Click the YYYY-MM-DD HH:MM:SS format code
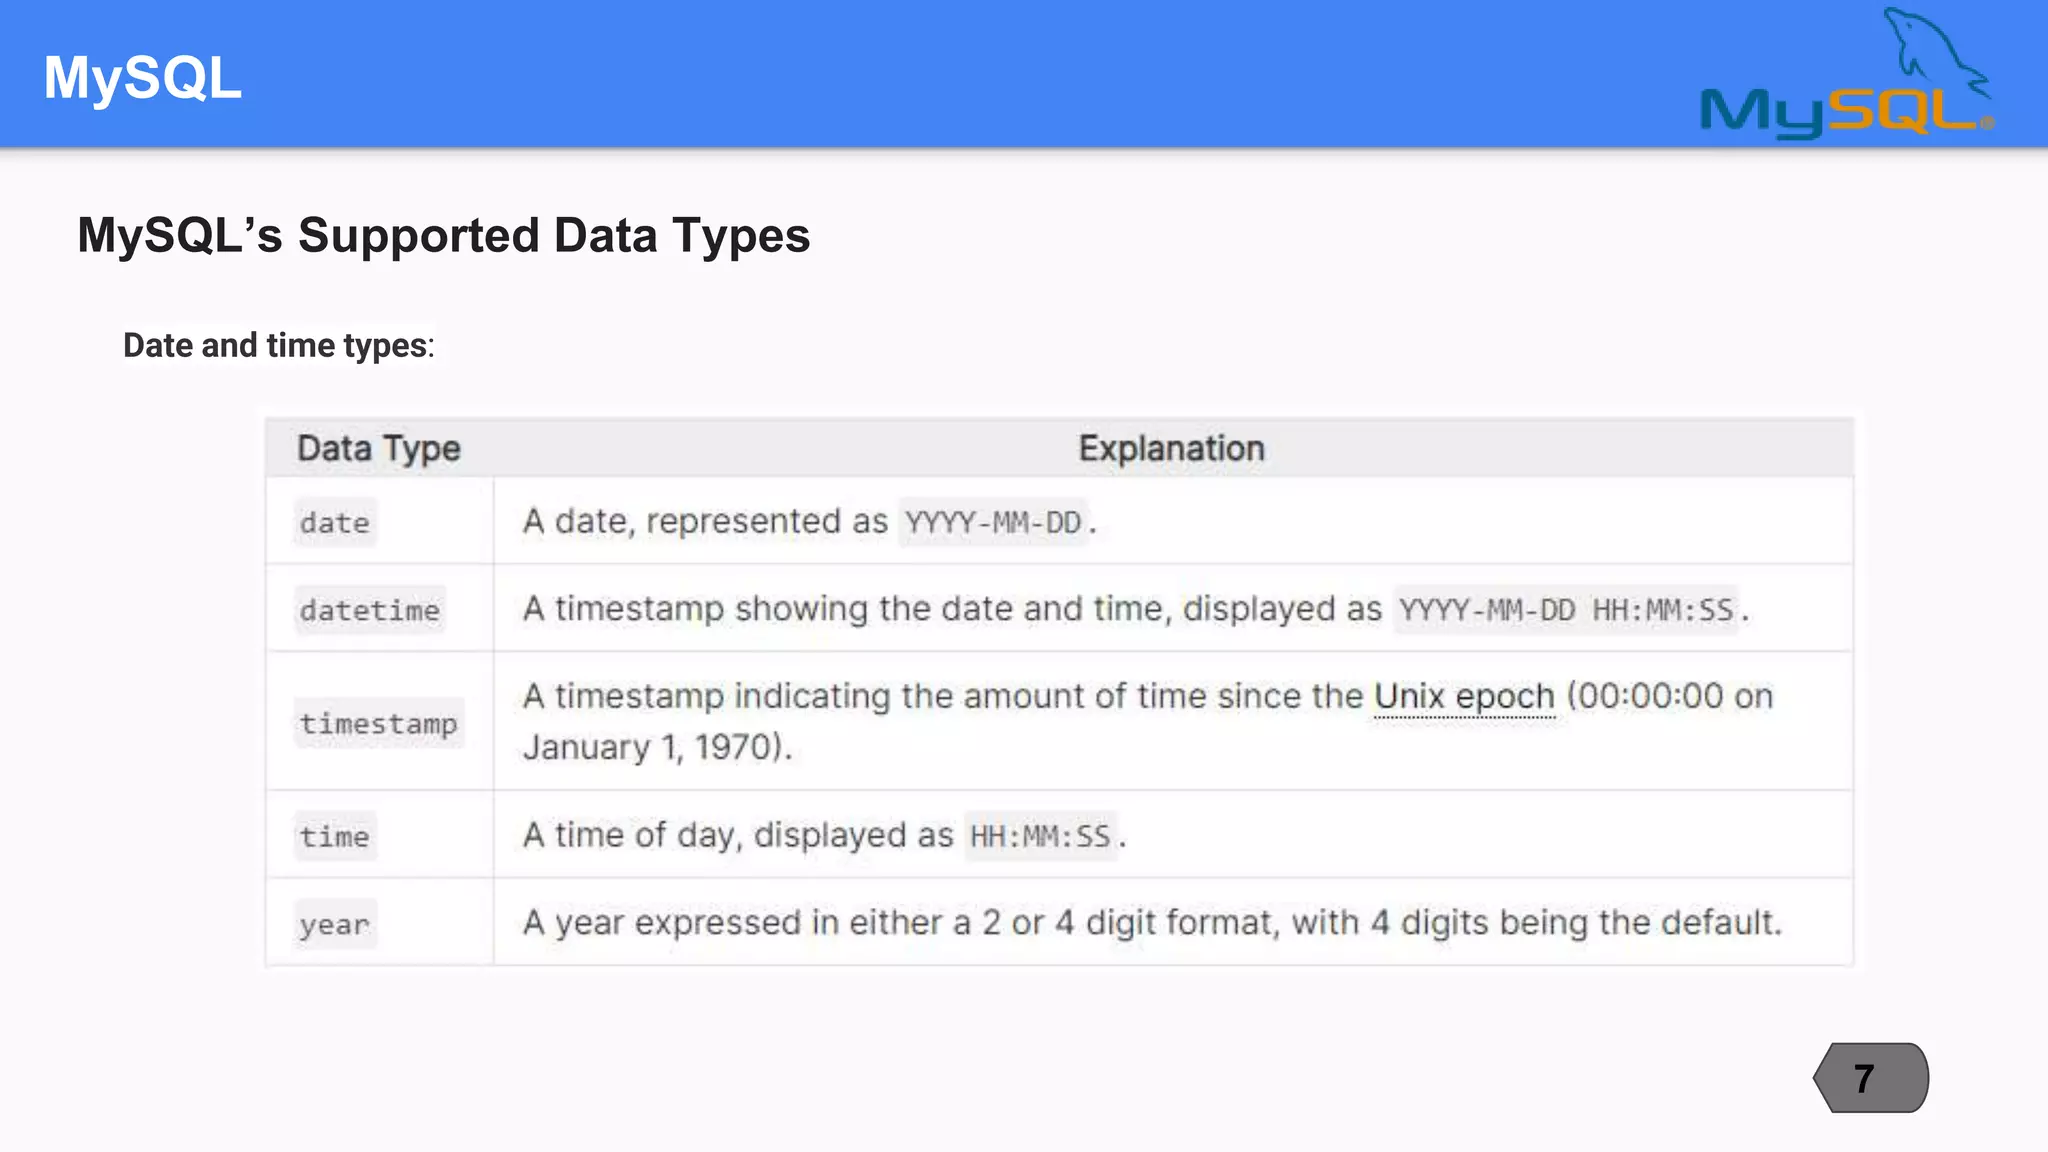The image size is (2048, 1152). 1566,609
